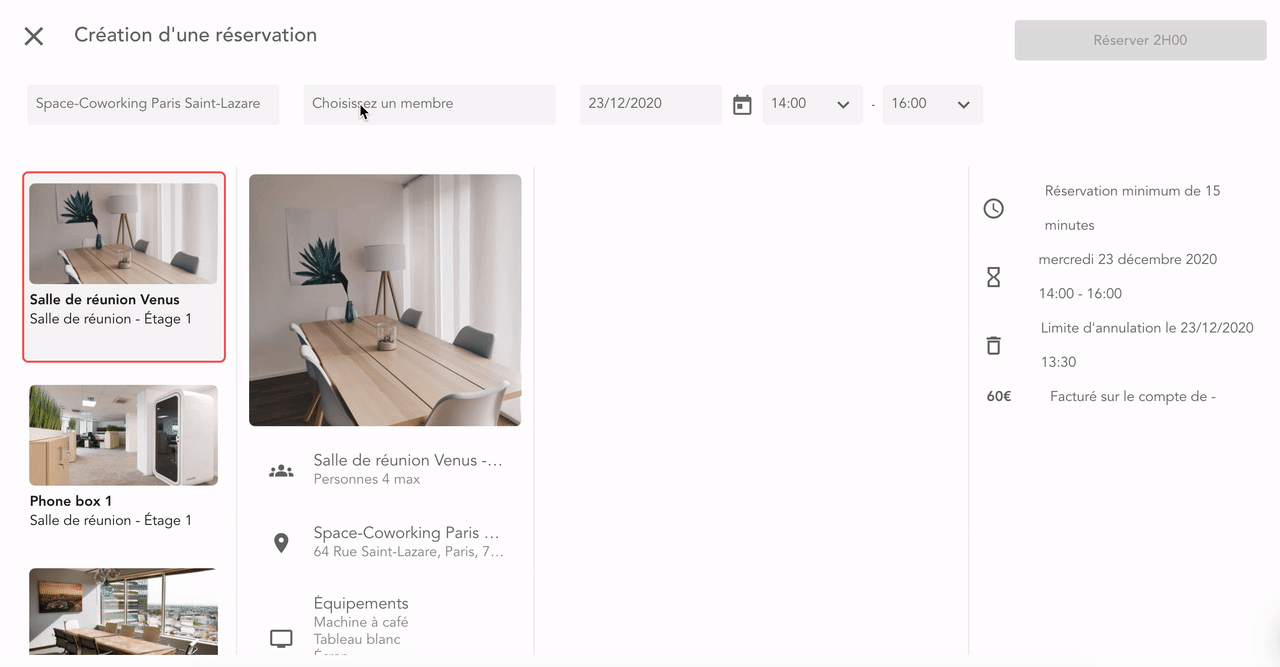Click the people capacity icon
The width and height of the screenshot is (1280, 667).
[281, 470]
